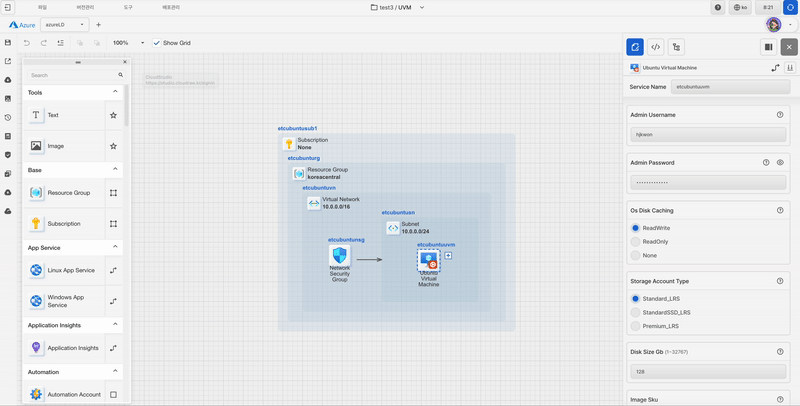Click the Subnet icon on the canvas
Image resolution: width=800 pixels, height=406 pixels.
[x=393, y=228]
